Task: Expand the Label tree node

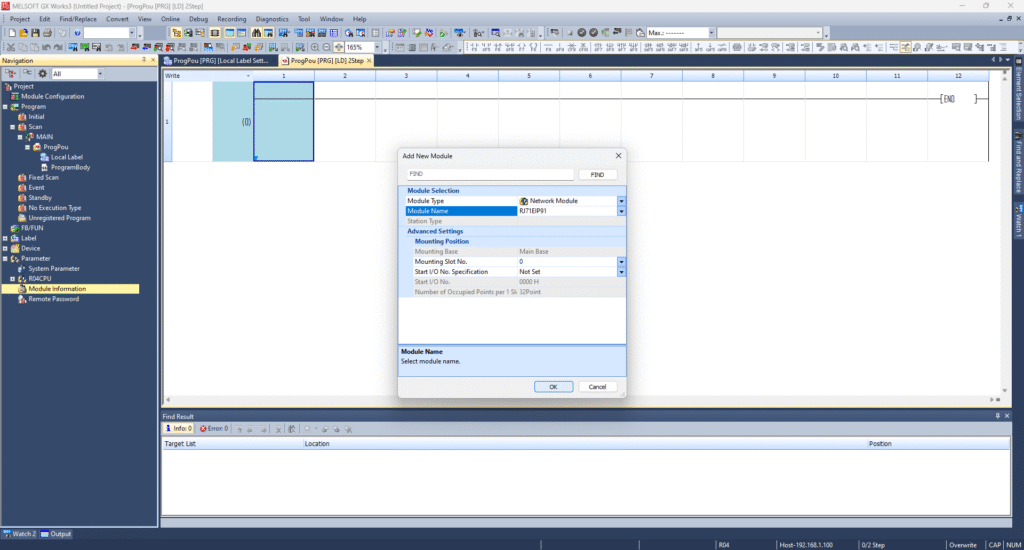Action: pyautogui.click(x=5, y=238)
